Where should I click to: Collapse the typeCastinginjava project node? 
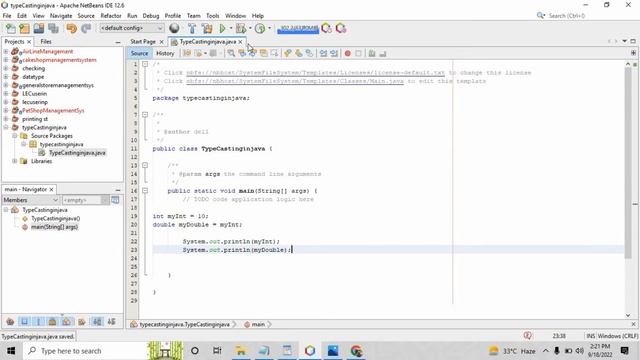coord(6,127)
